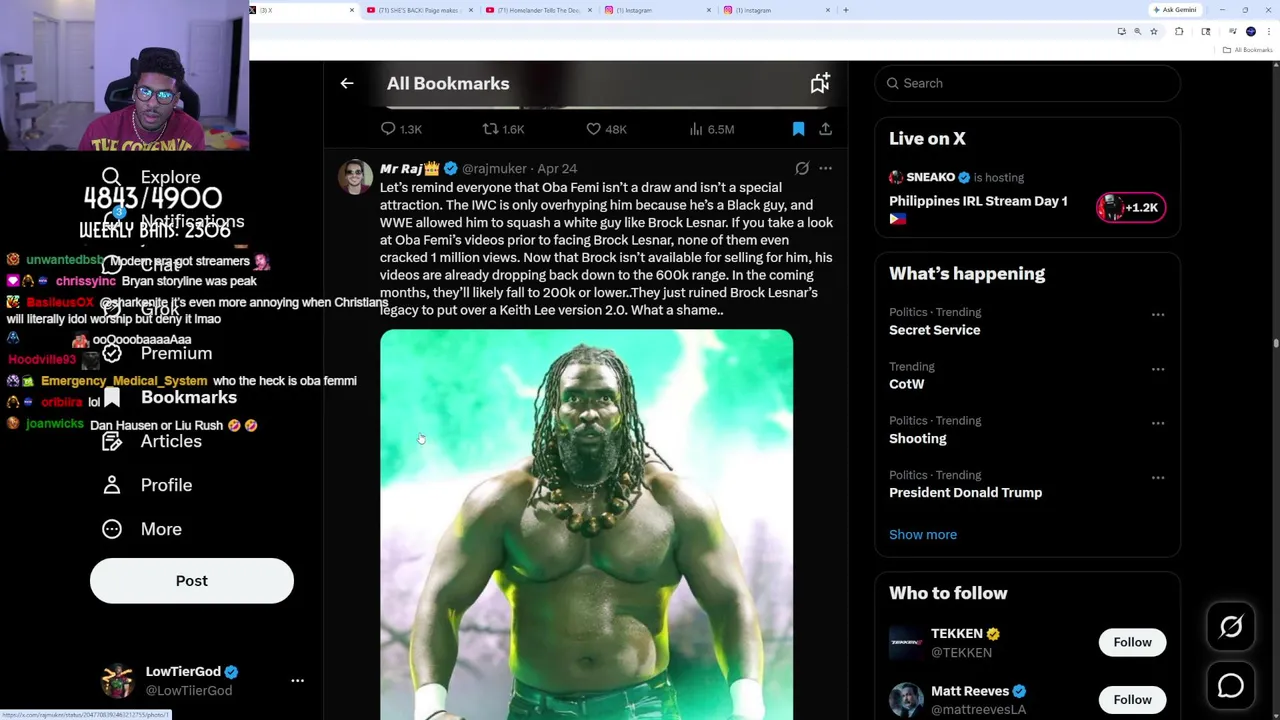The height and width of the screenshot is (720, 1280).
Task: Switch to the second Instagram tab
Action: click(777, 10)
